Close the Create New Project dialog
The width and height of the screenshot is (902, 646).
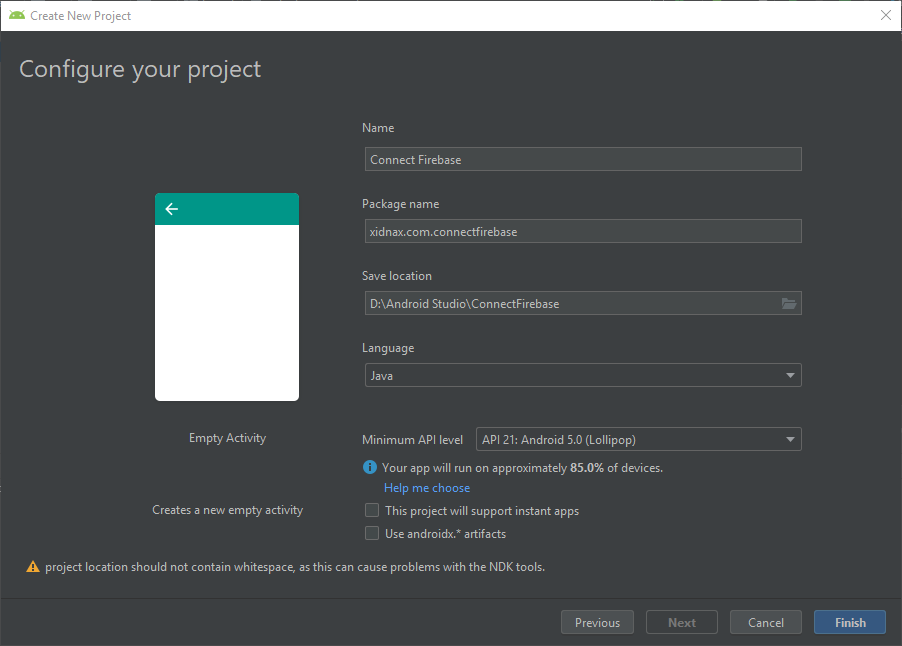(886, 16)
